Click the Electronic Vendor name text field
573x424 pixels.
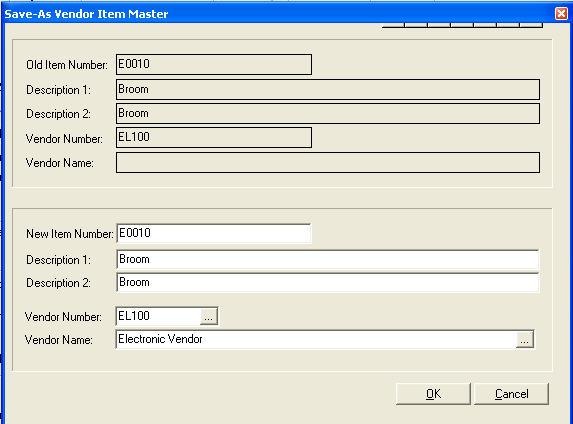click(x=316, y=340)
